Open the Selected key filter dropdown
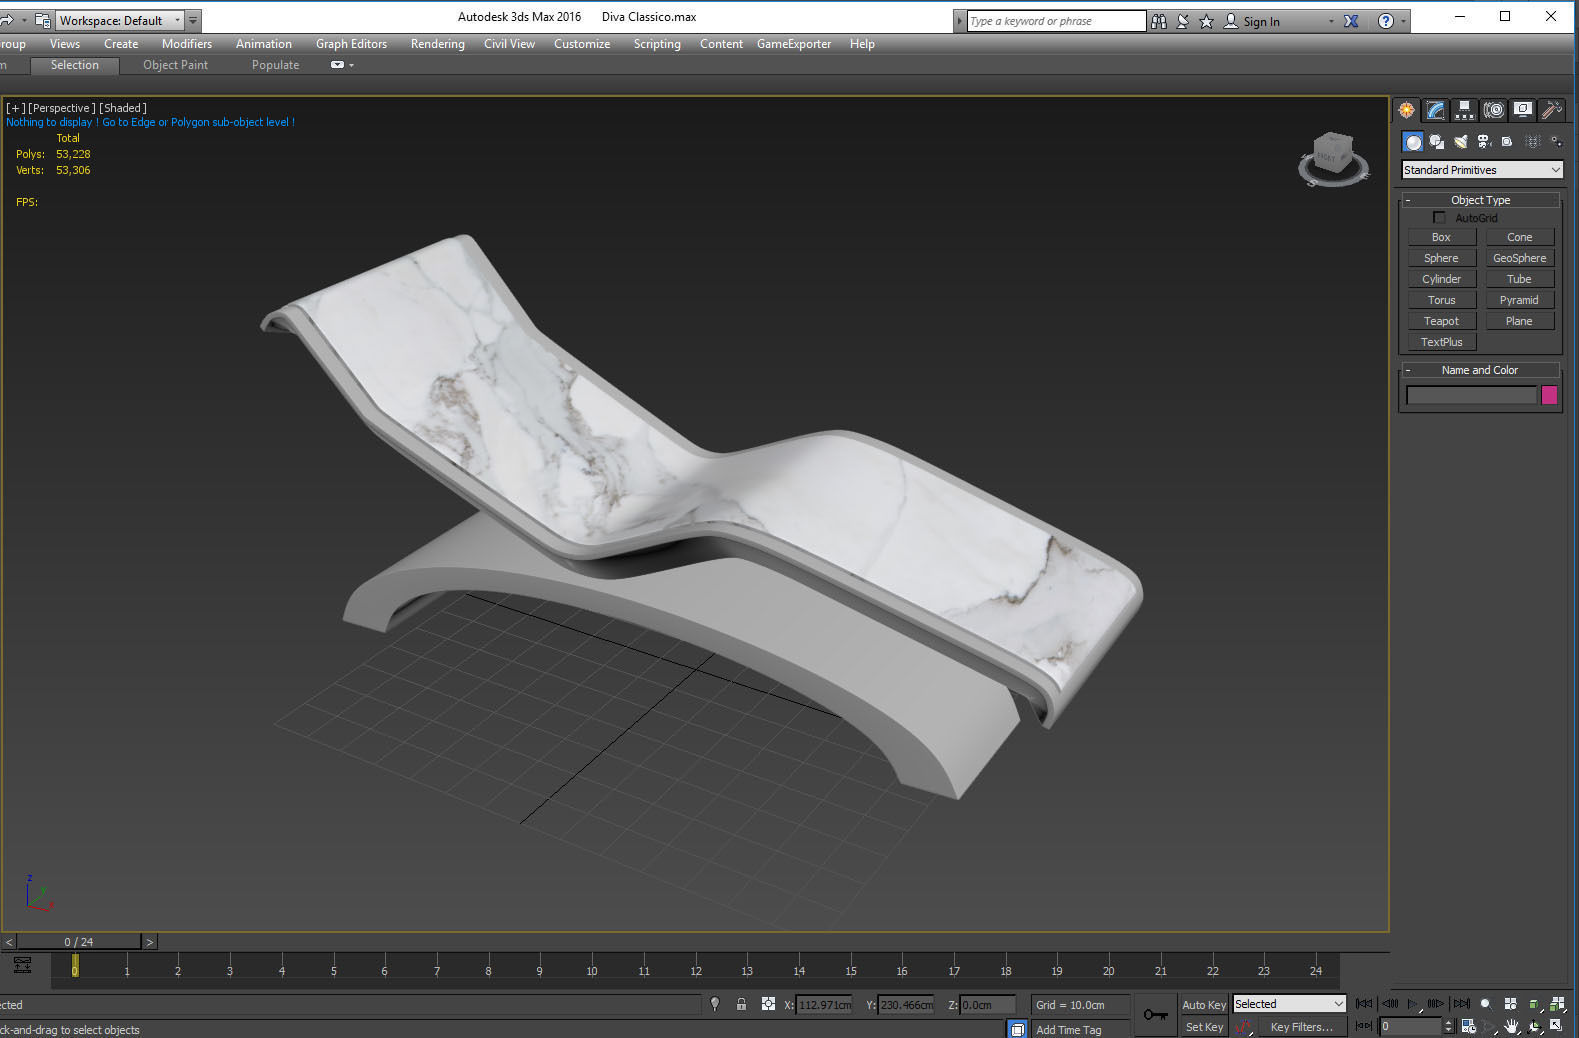The width and height of the screenshot is (1579, 1038). pos(1289,1004)
